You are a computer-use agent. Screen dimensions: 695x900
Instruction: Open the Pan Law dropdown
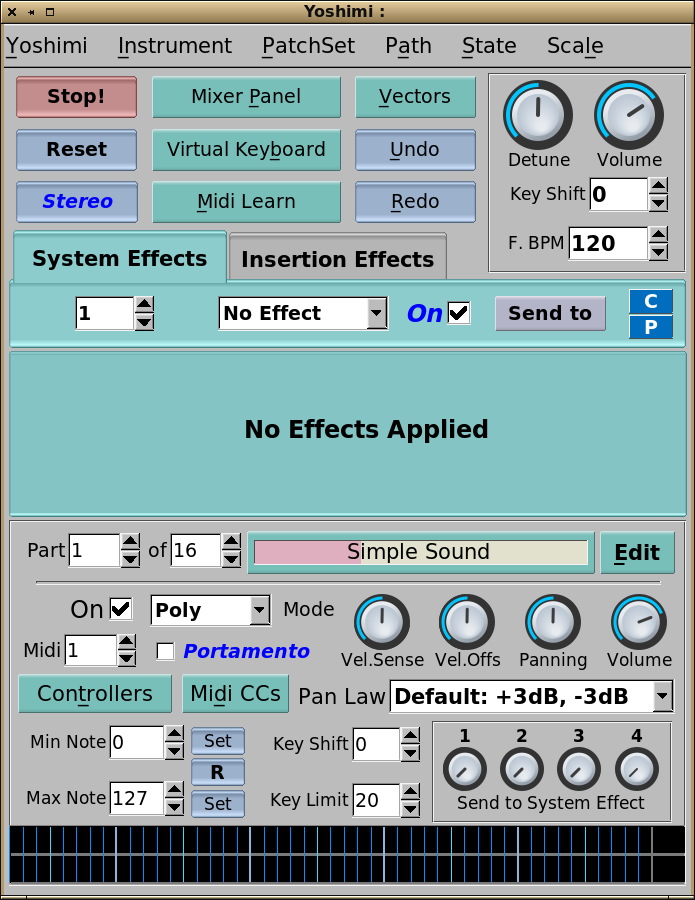point(532,696)
